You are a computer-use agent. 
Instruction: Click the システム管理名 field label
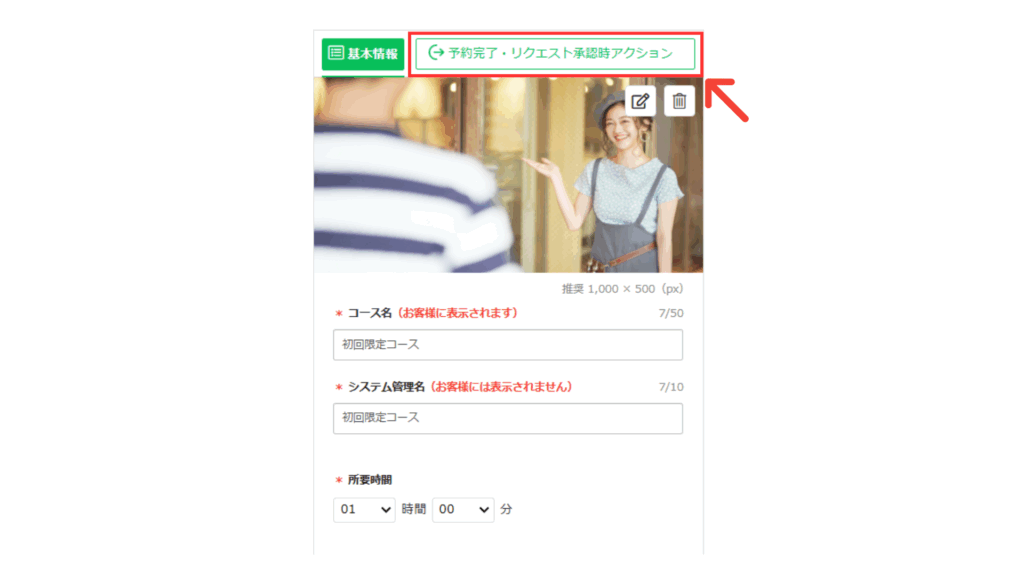tap(386, 387)
